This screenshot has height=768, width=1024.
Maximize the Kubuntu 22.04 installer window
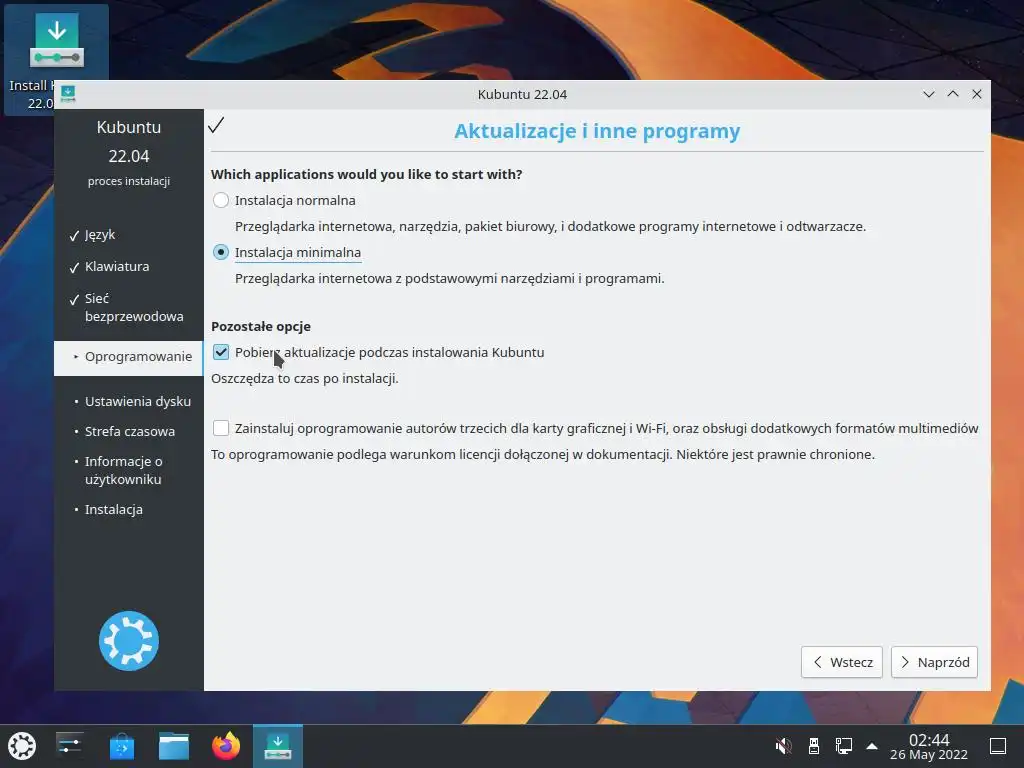click(x=953, y=94)
